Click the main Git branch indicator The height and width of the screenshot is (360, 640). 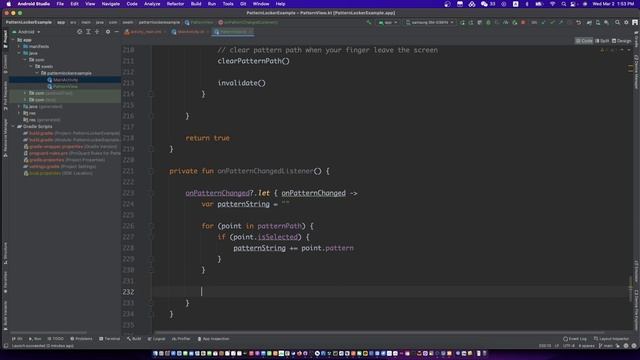coord(606,346)
